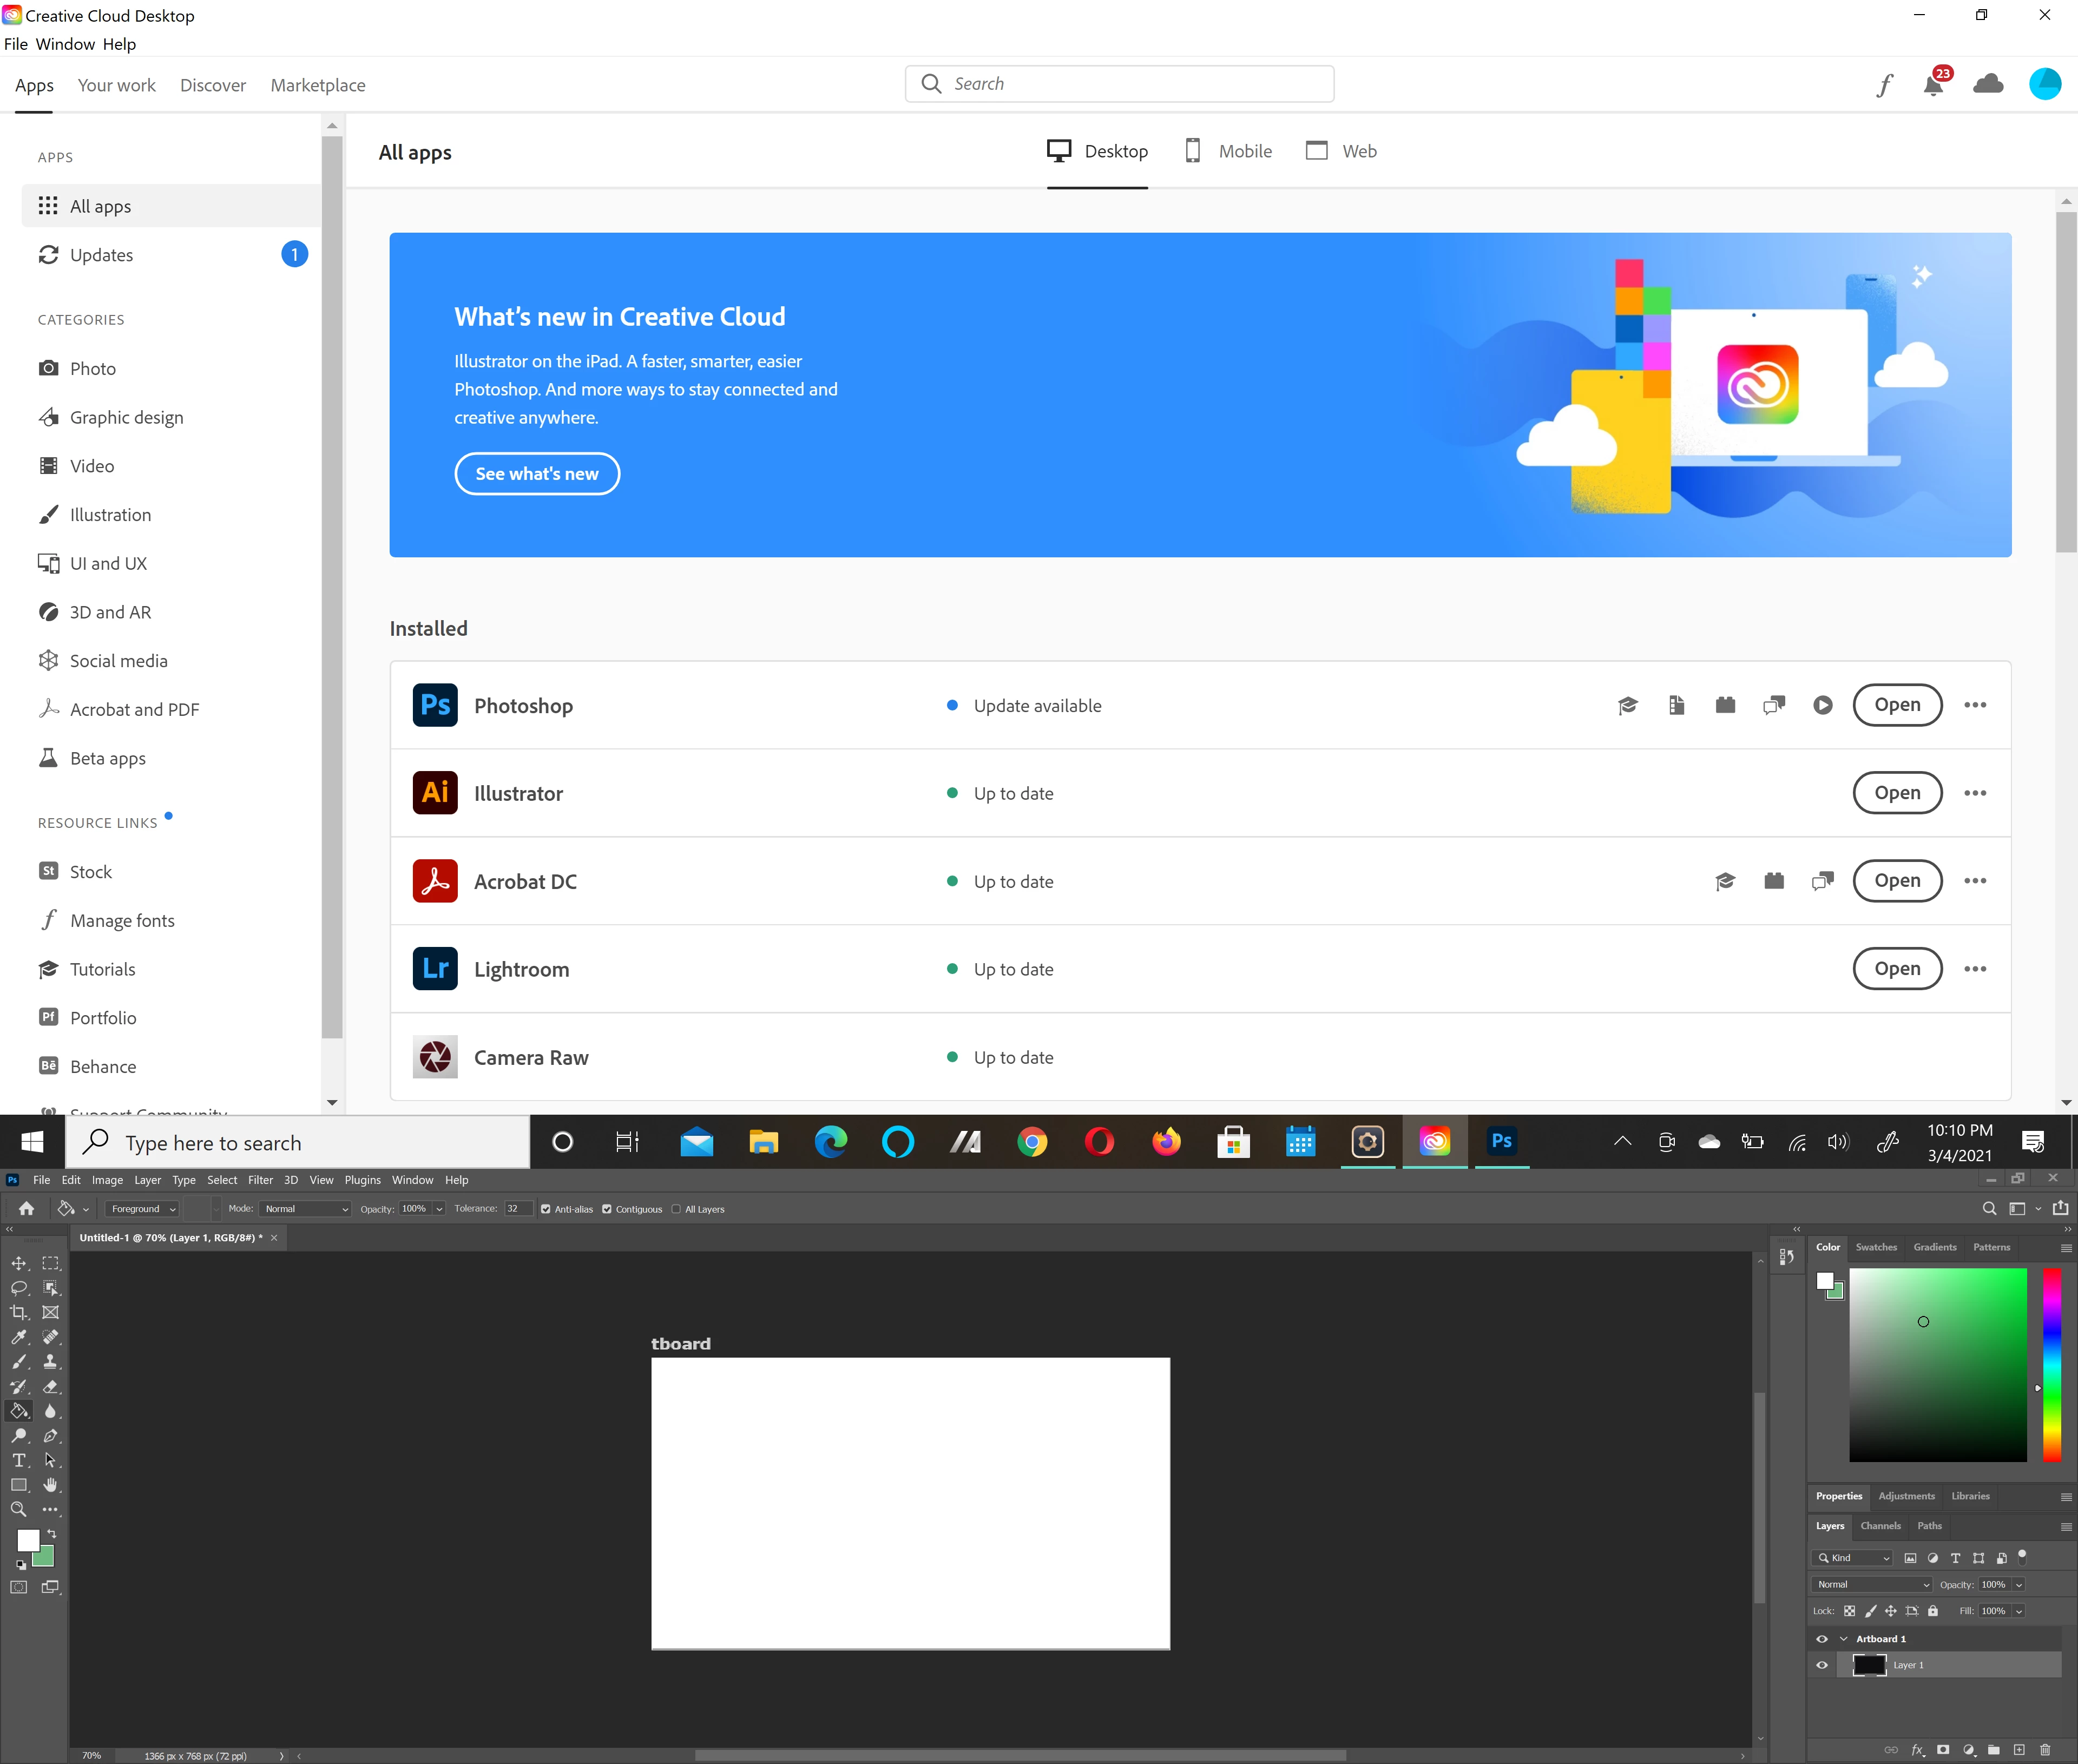The image size is (2078, 1764).
Task: Open the Foreground fill source dropdown
Action: pyautogui.click(x=143, y=1209)
